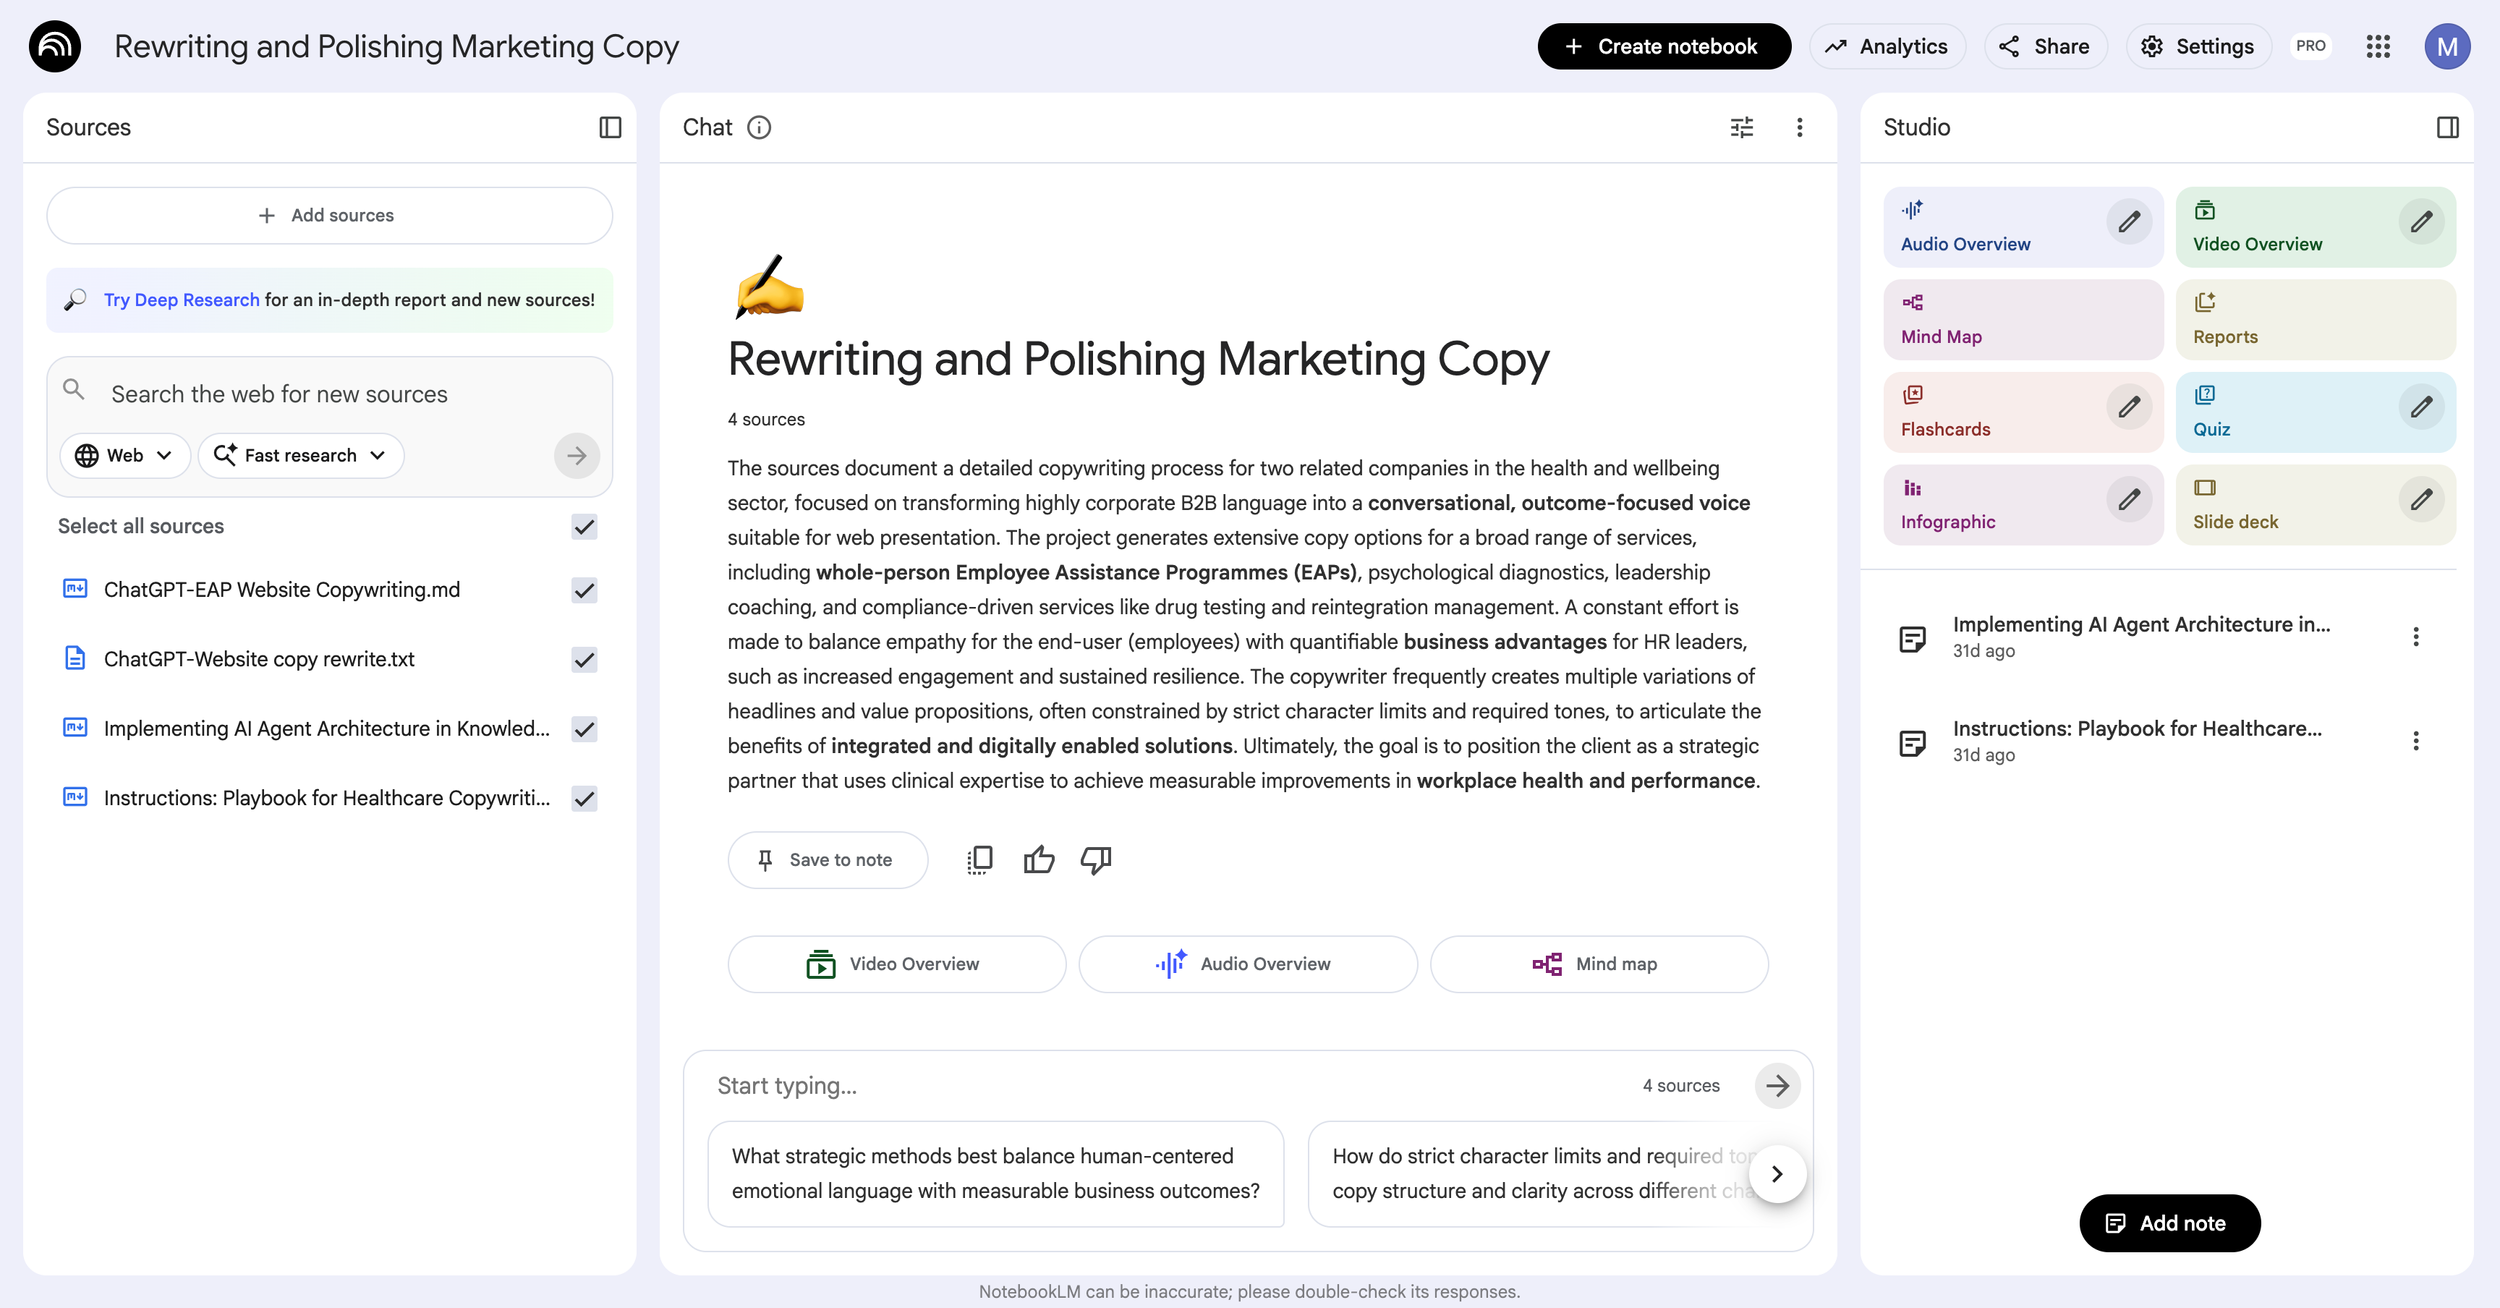Click the Try Deep Research link

[x=181, y=300]
